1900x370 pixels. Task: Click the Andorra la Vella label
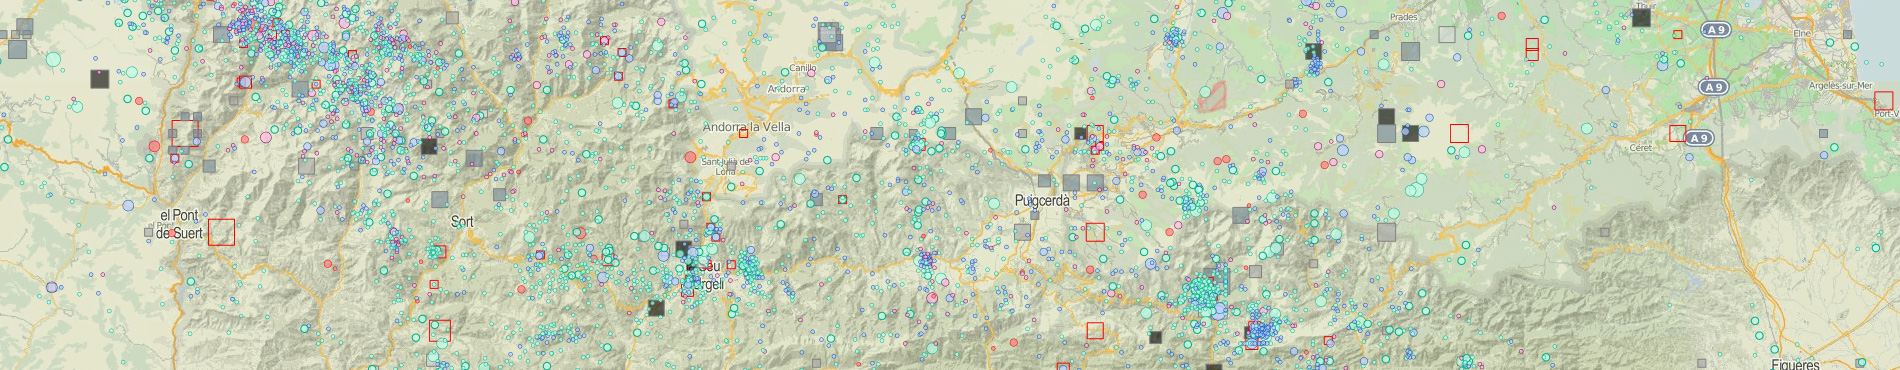pos(746,127)
